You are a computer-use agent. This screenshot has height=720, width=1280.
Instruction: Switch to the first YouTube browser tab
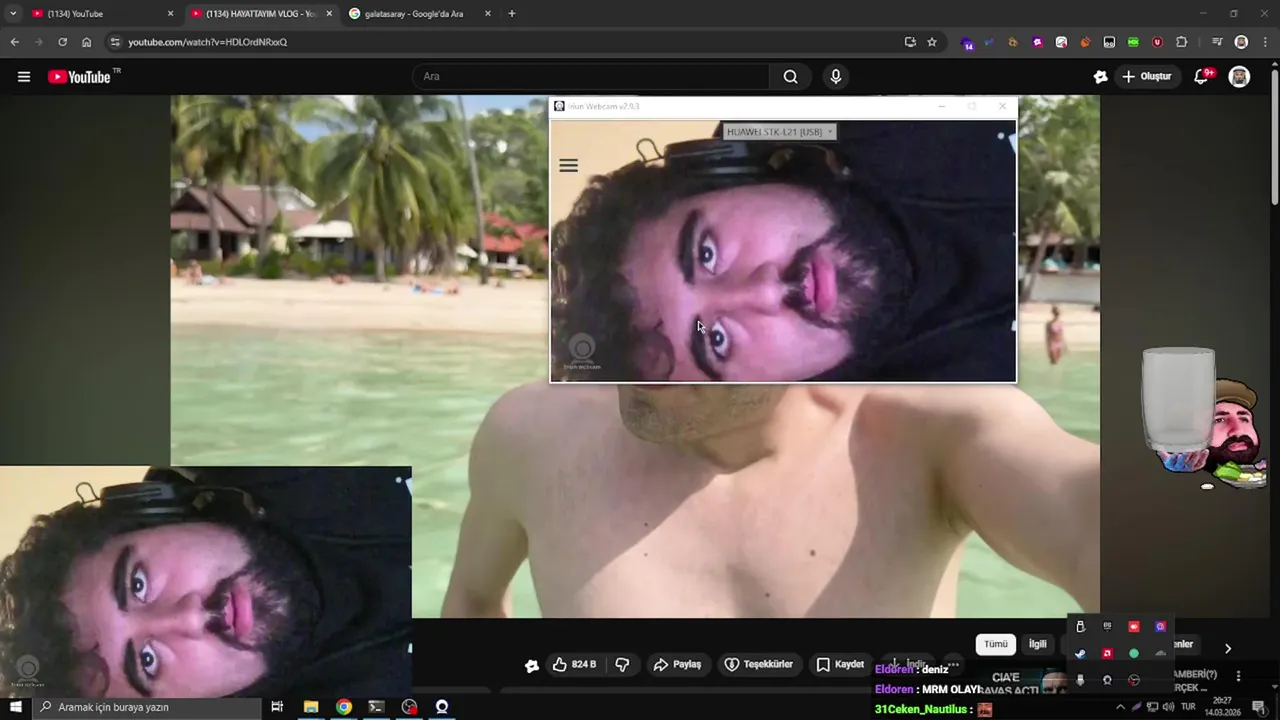click(x=100, y=14)
